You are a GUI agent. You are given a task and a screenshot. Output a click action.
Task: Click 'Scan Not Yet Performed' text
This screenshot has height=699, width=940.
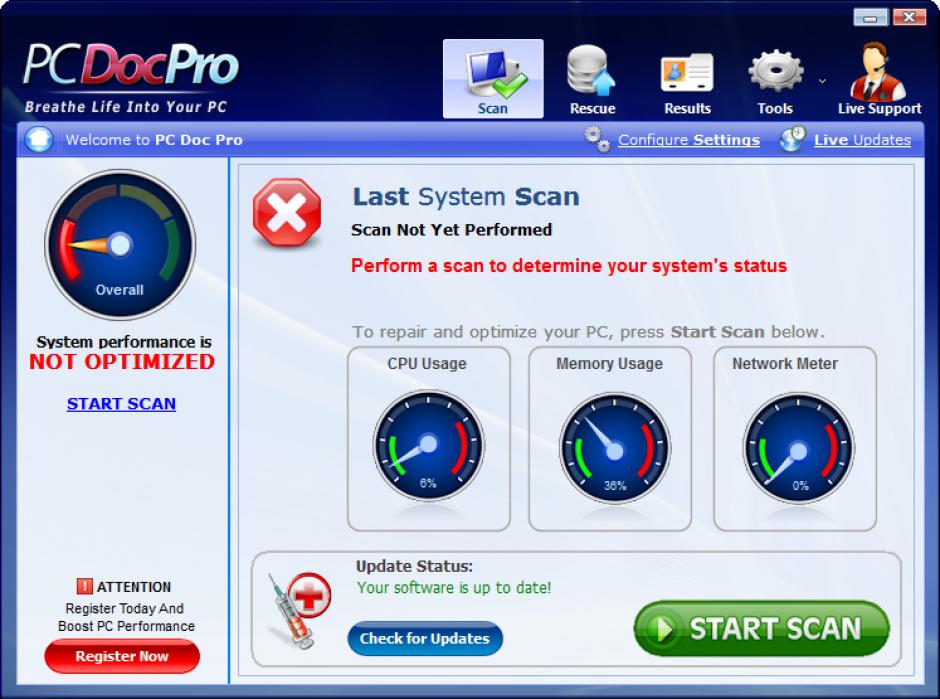click(x=451, y=230)
